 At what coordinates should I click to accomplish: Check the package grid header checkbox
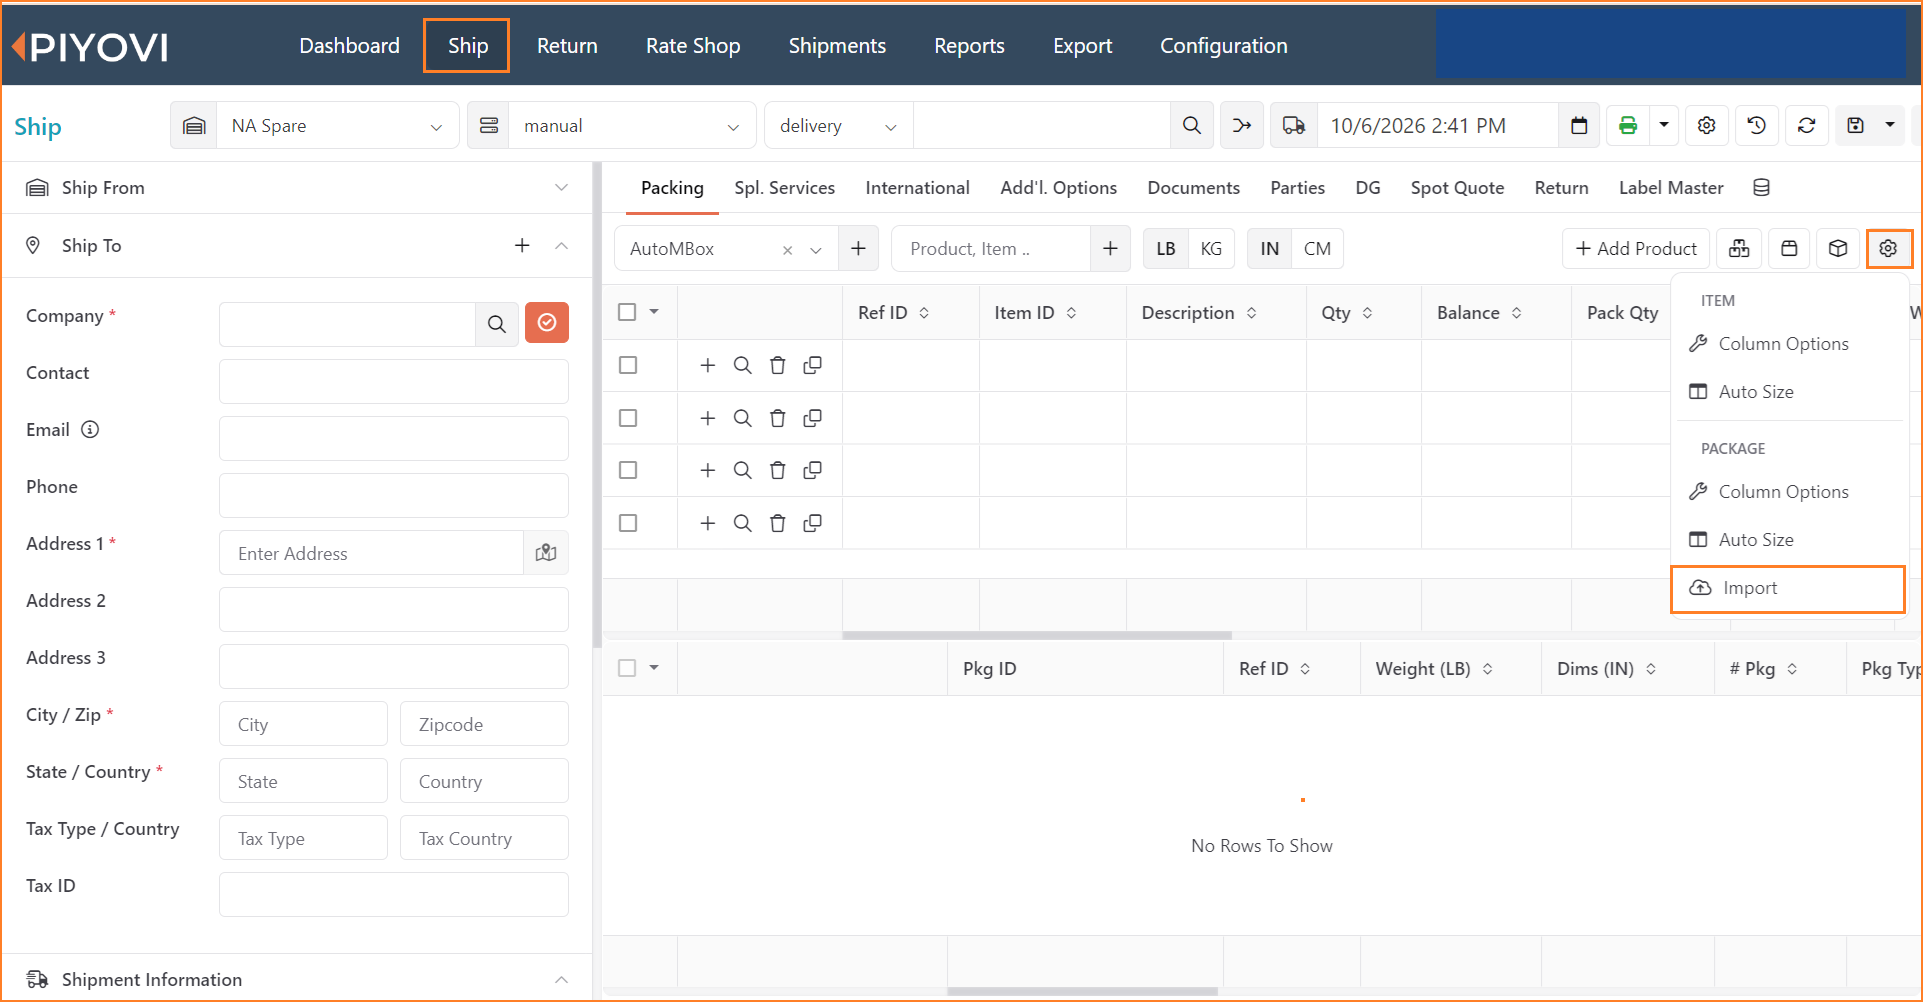(x=627, y=668)
